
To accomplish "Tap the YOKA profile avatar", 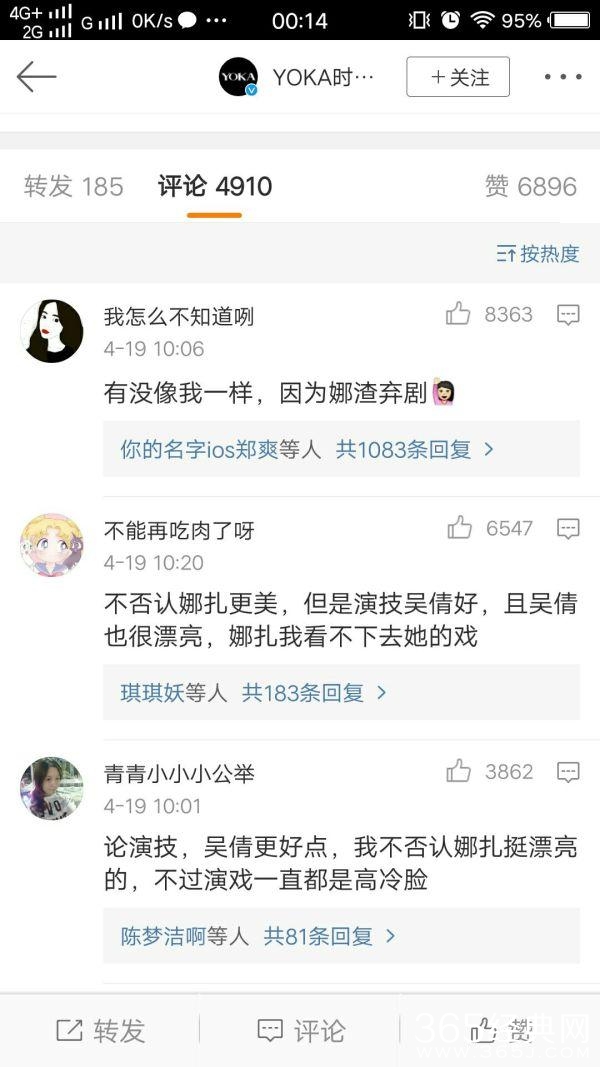I will coord(238,77).
